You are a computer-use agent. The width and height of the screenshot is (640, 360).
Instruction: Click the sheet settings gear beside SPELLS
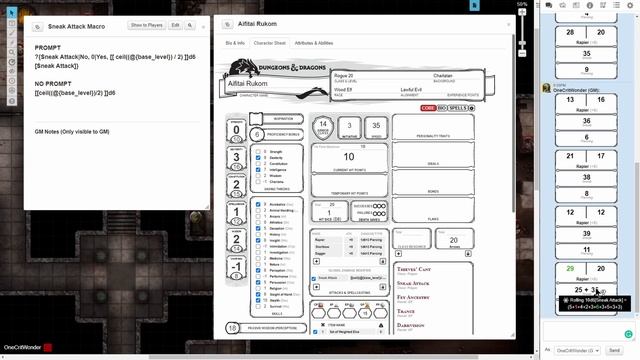coord(471,108)
